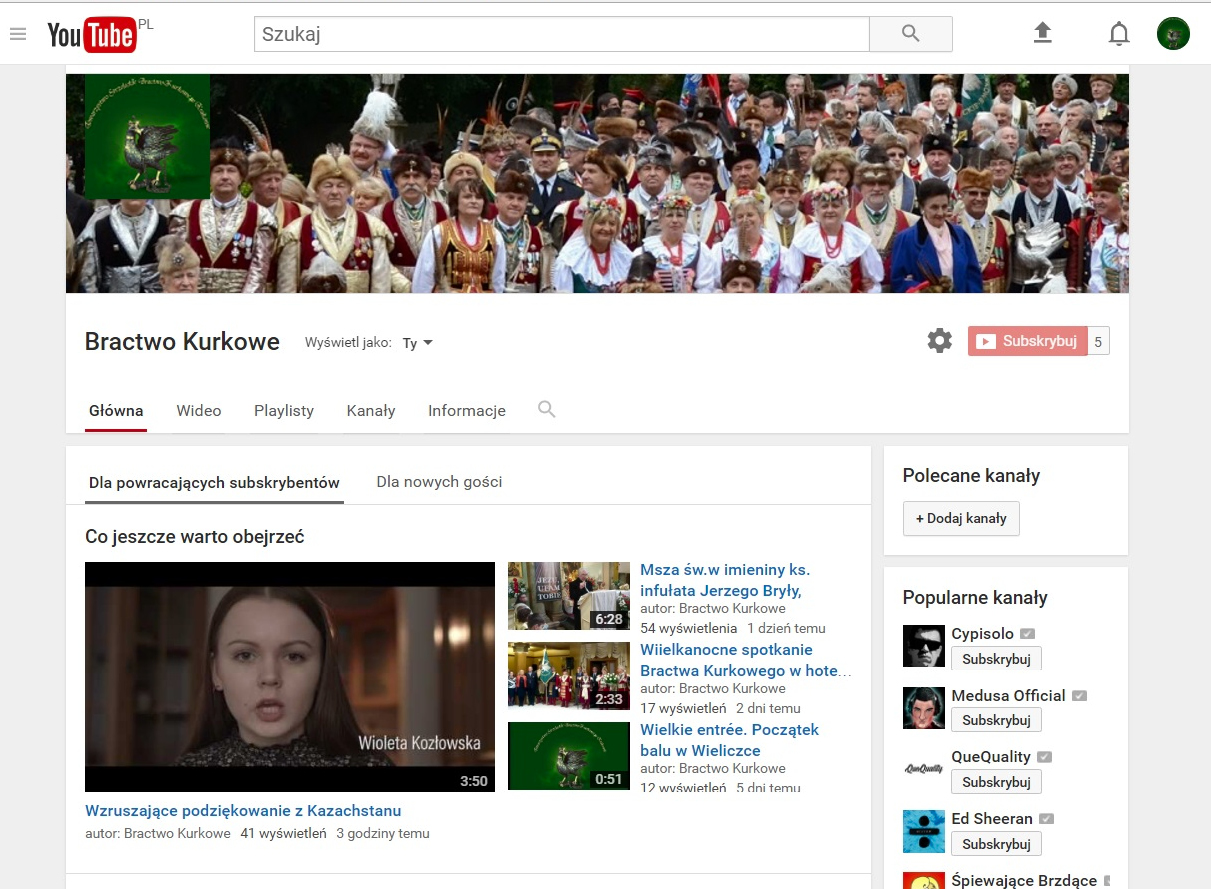Switch to the Kanały tab

pos(371,411)
